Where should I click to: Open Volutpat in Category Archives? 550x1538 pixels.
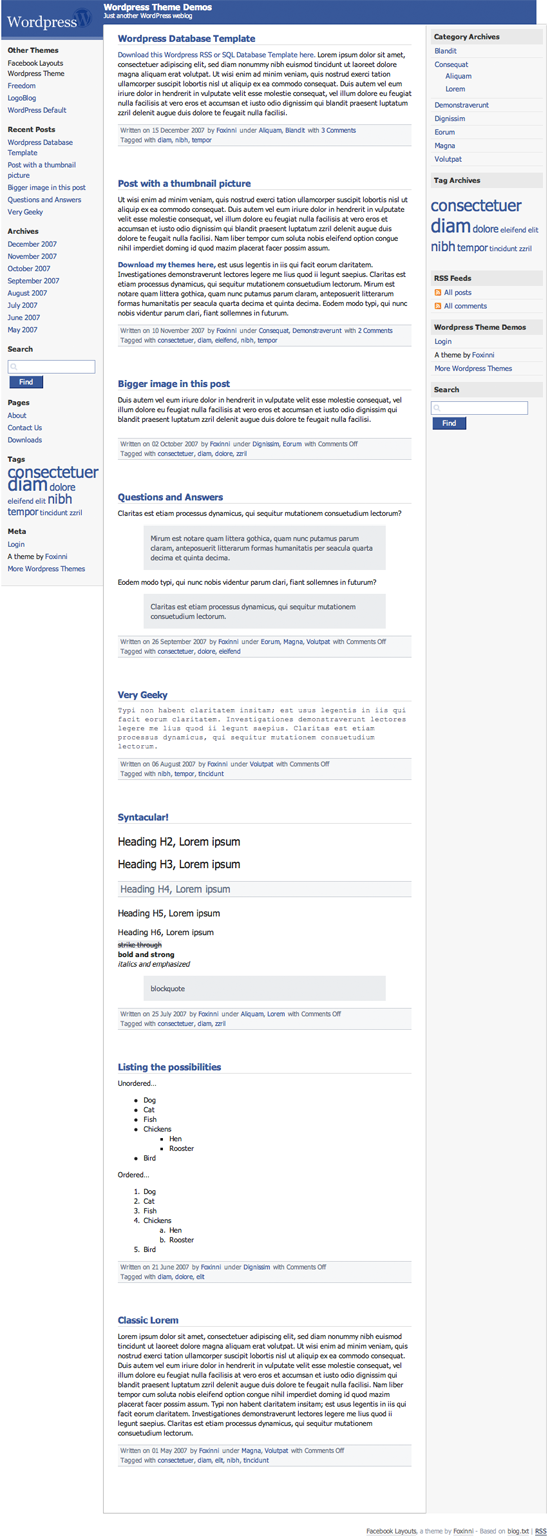coord(448,159)
